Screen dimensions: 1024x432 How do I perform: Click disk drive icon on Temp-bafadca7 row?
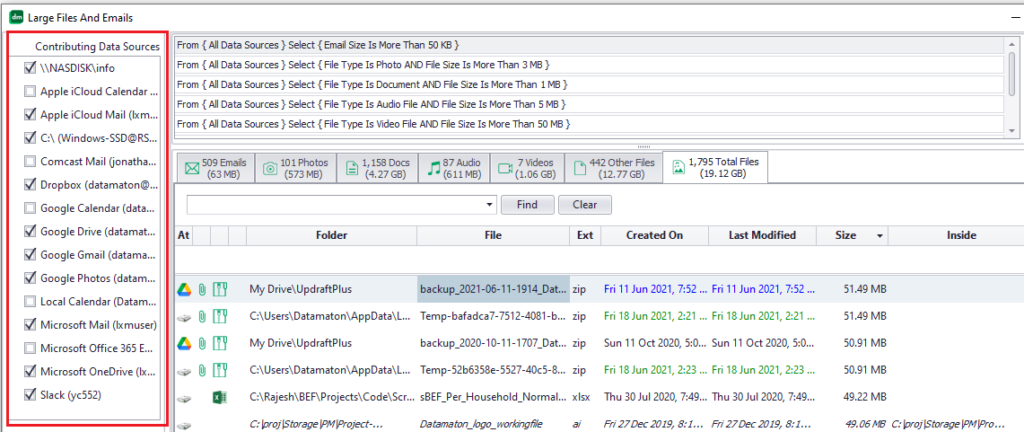tap(184, 316)
